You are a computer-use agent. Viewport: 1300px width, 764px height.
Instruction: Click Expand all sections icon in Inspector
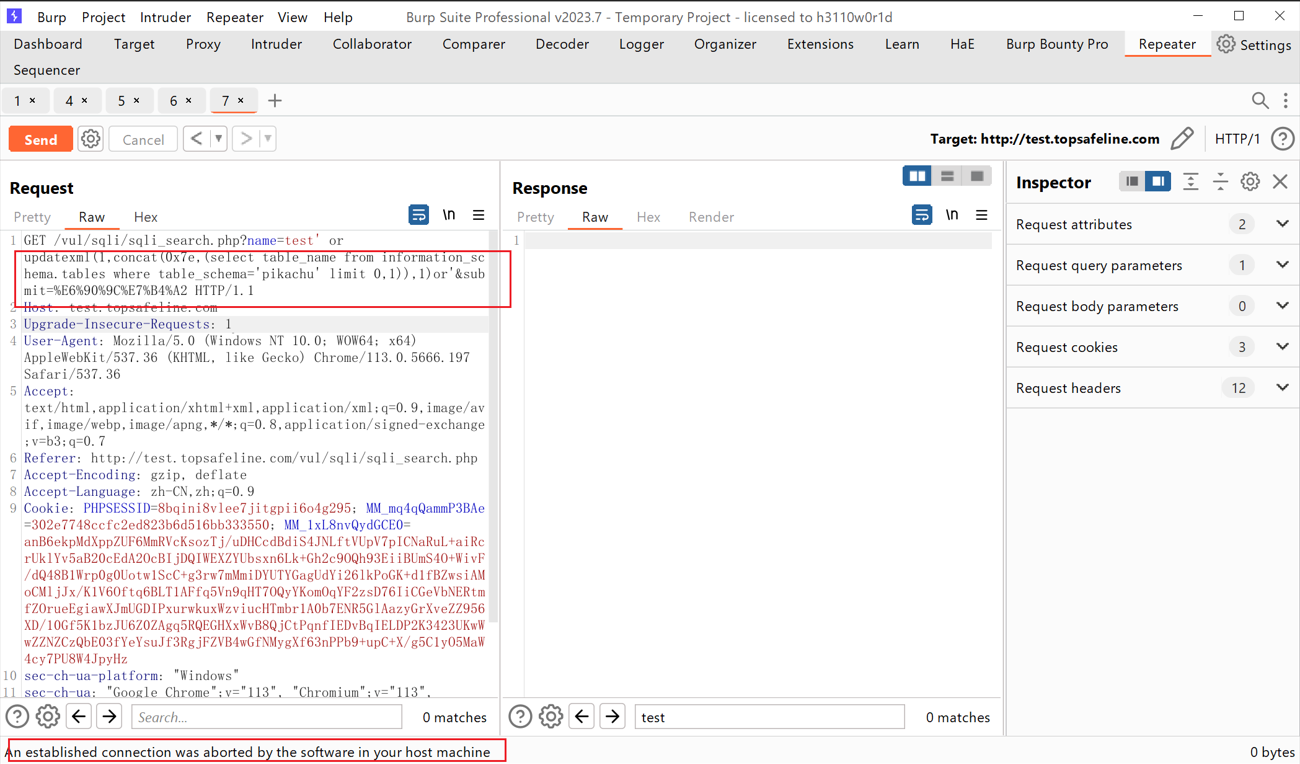1190,182
